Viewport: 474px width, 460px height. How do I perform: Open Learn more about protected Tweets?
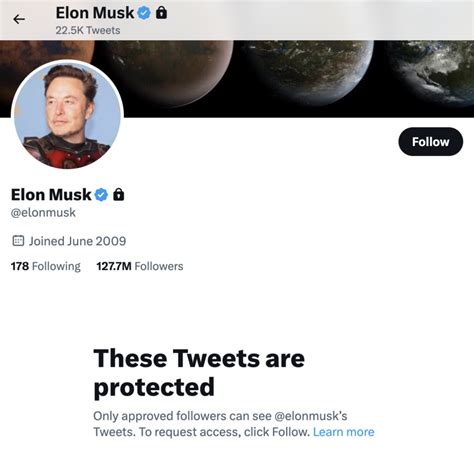[x=343, y=432]
